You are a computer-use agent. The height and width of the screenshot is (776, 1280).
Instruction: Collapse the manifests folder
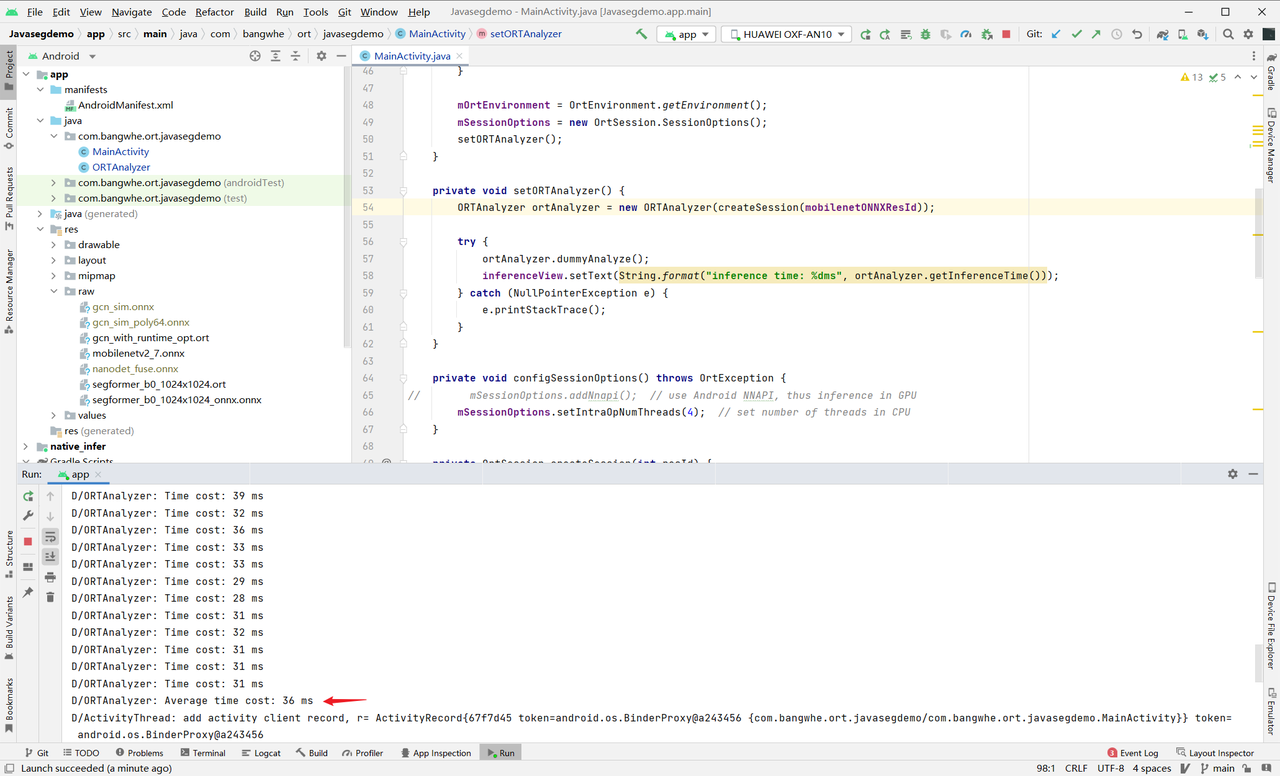40,90
